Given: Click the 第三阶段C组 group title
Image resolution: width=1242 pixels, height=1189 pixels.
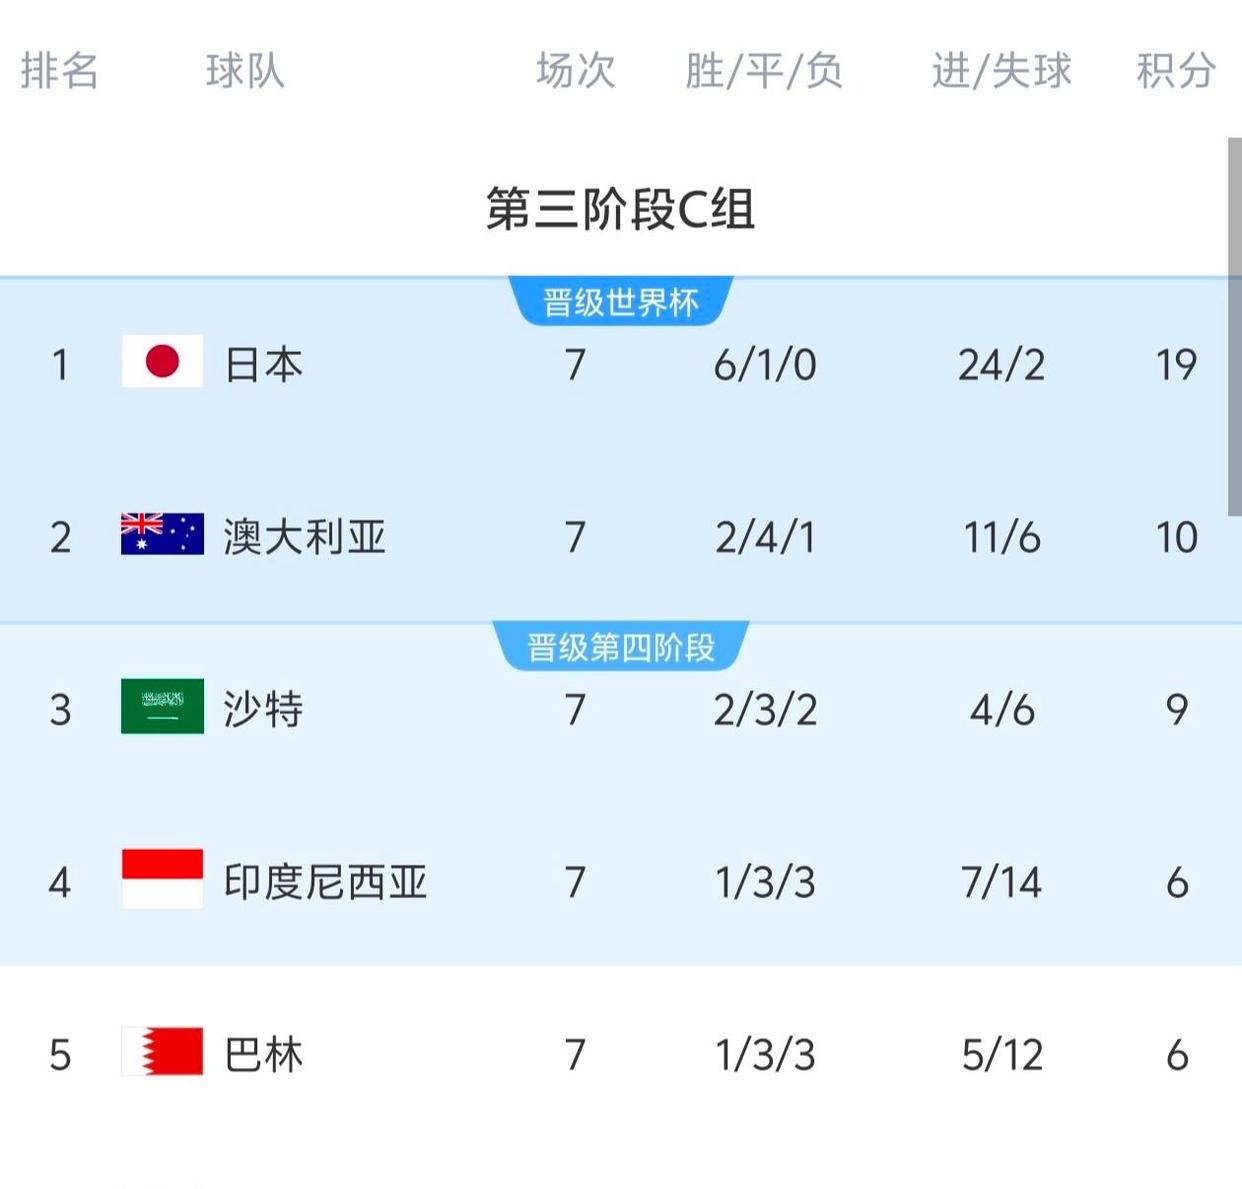Looking at the screenshot, I should click(x=620, y=209).
